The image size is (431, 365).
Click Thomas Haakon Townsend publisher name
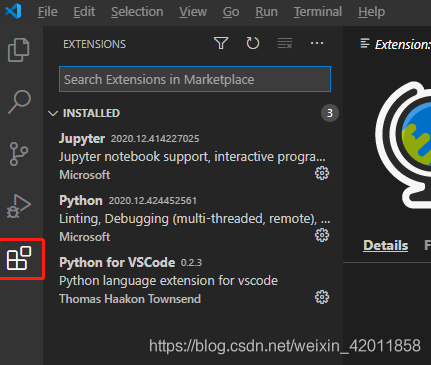[x=130, y=299]
